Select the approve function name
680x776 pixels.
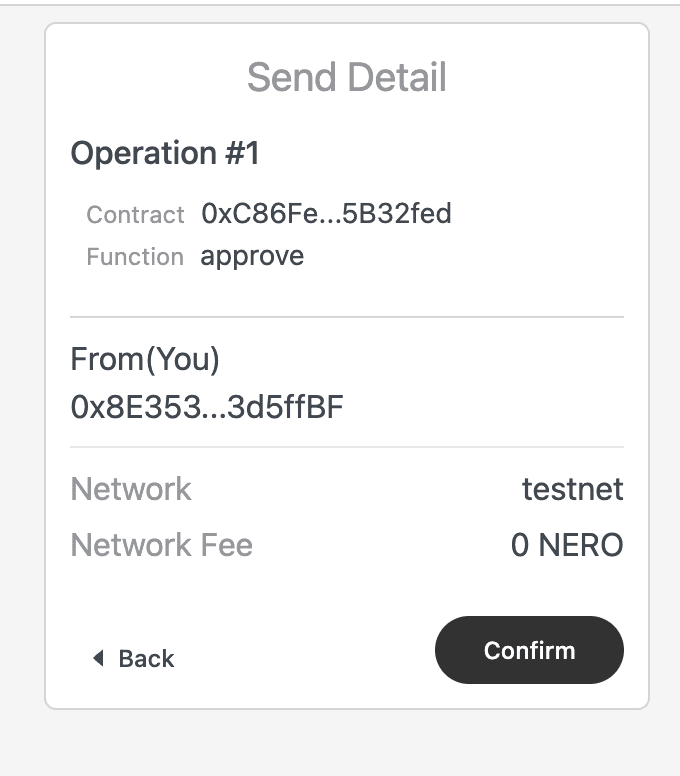[252, 256]
